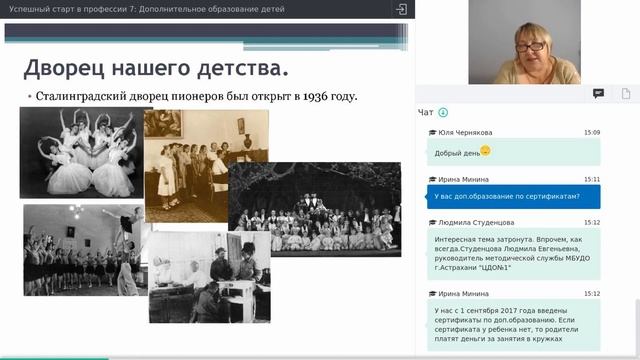Screen dimensions: 640x360
Task: Click sender name Юля Чернякова
Action: [x=465, y=132]
